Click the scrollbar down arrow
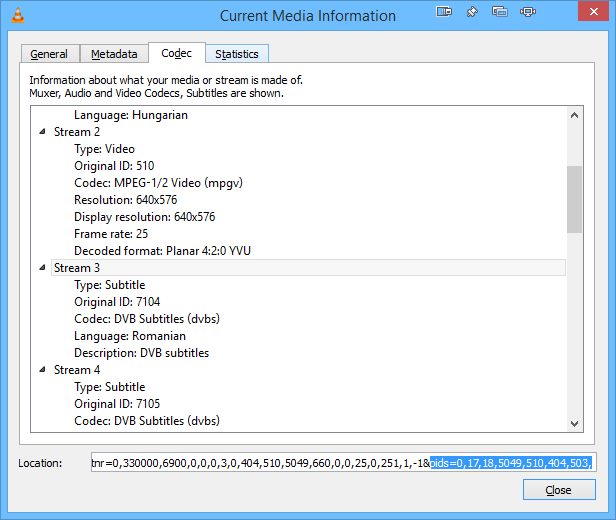Viewport: 616px width, 520px height. 574,423
